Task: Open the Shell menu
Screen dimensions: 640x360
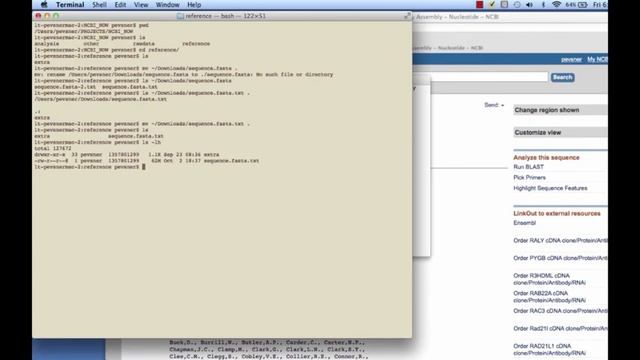Action: pyautogui.click(x=99, y=5)
